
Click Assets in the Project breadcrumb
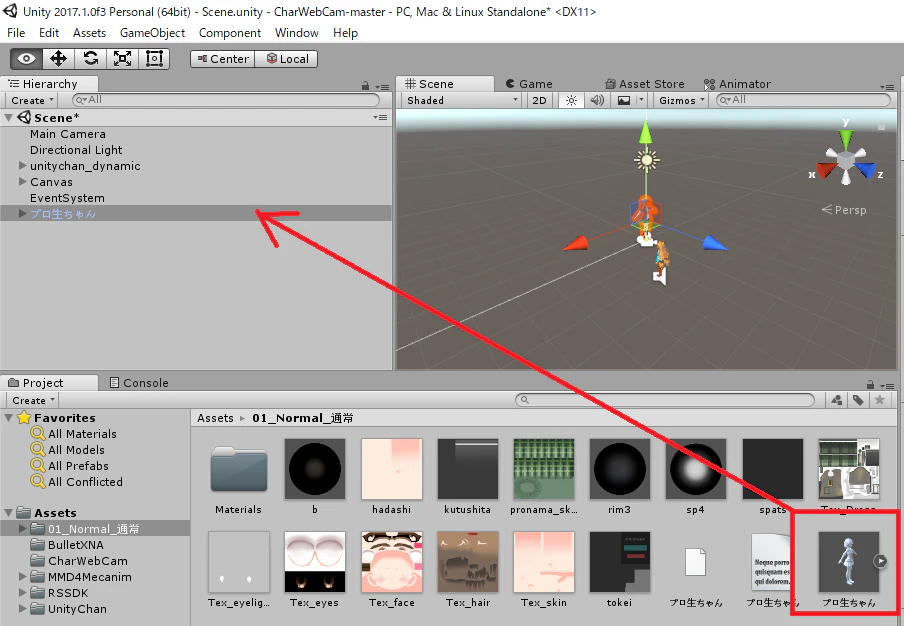click(x=215, y=418)
